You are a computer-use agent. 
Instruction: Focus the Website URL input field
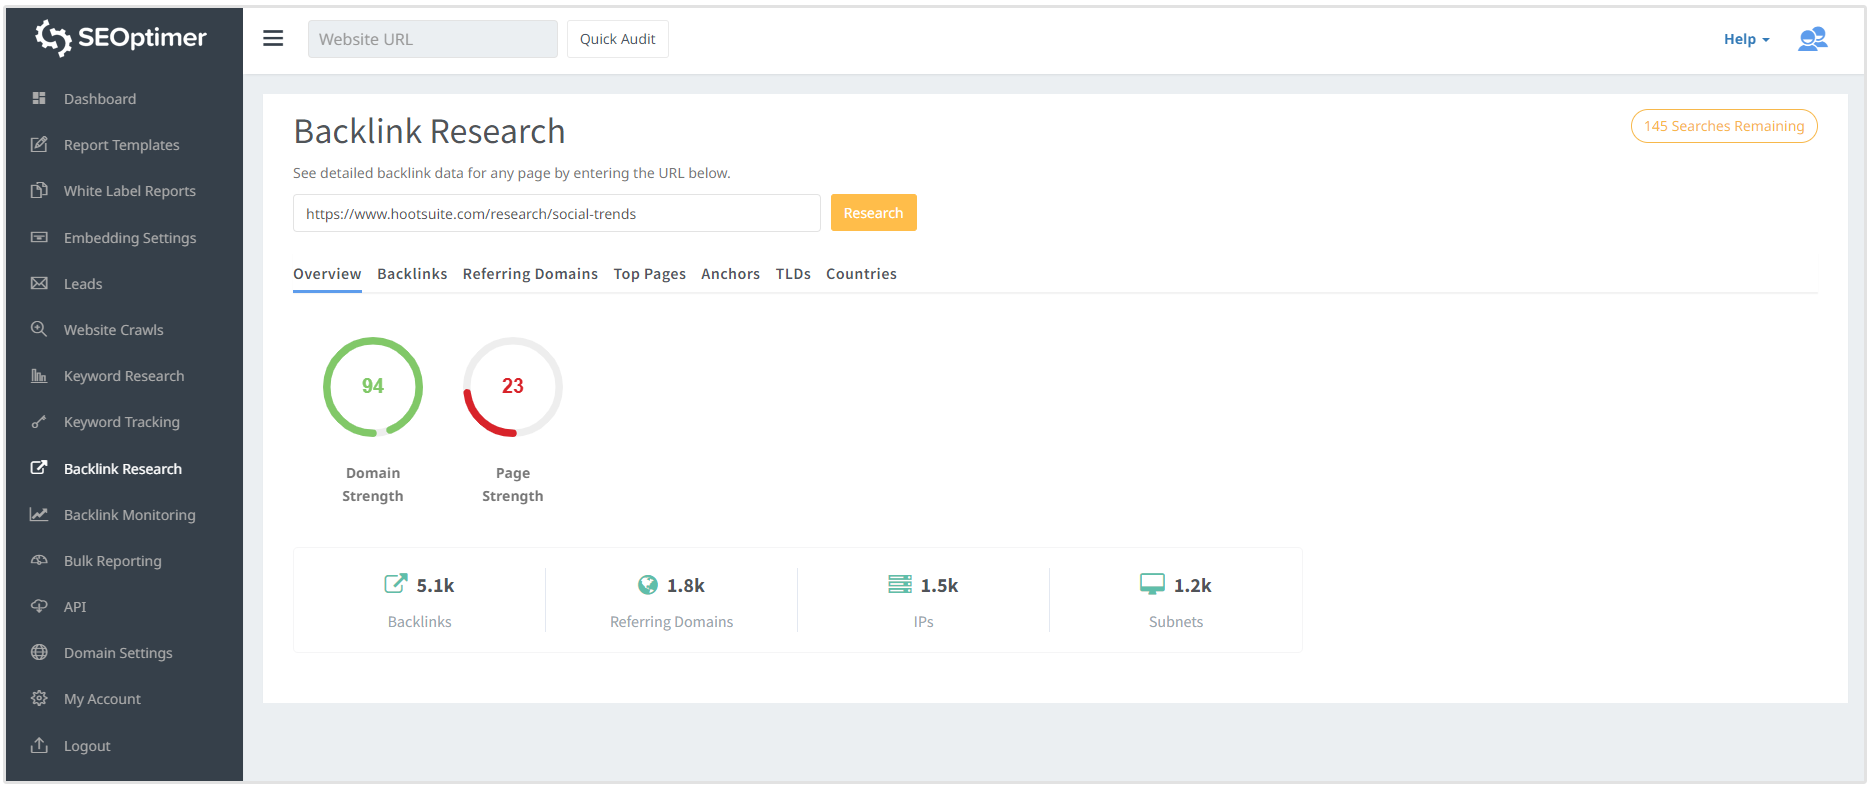(x=432, y=39)
